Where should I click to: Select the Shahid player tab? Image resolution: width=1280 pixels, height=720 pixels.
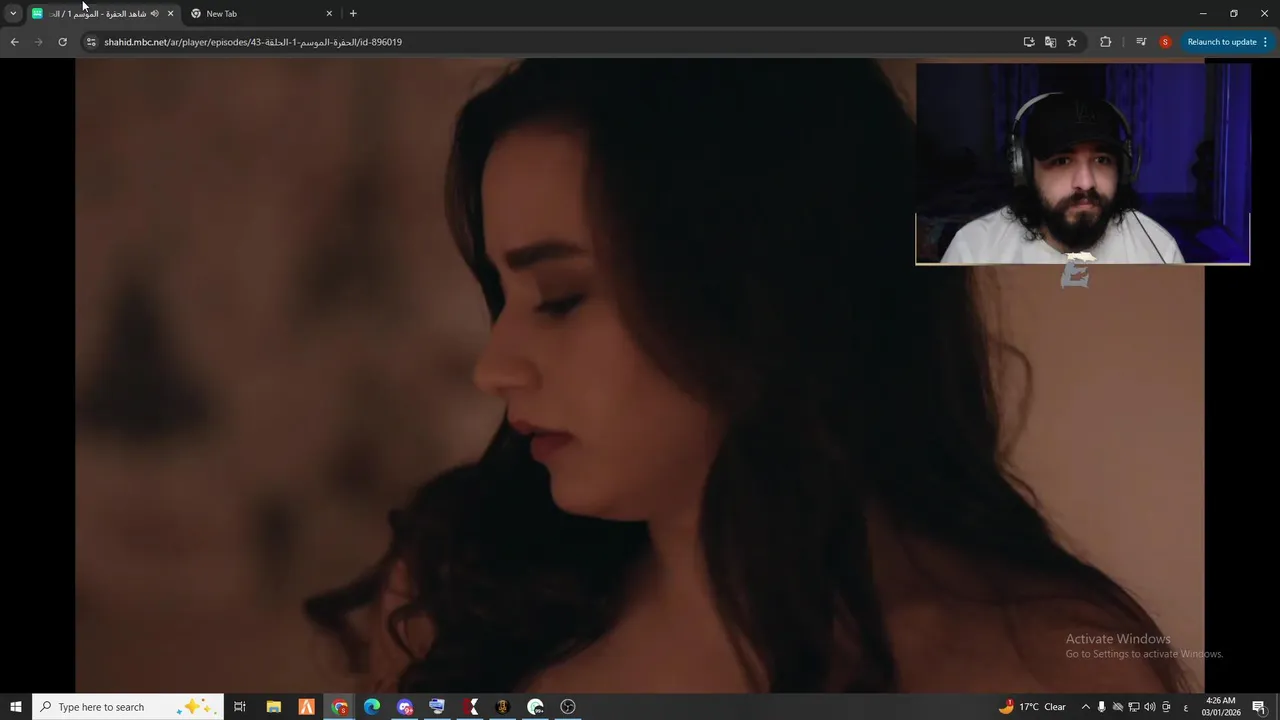tap(102, 13)
